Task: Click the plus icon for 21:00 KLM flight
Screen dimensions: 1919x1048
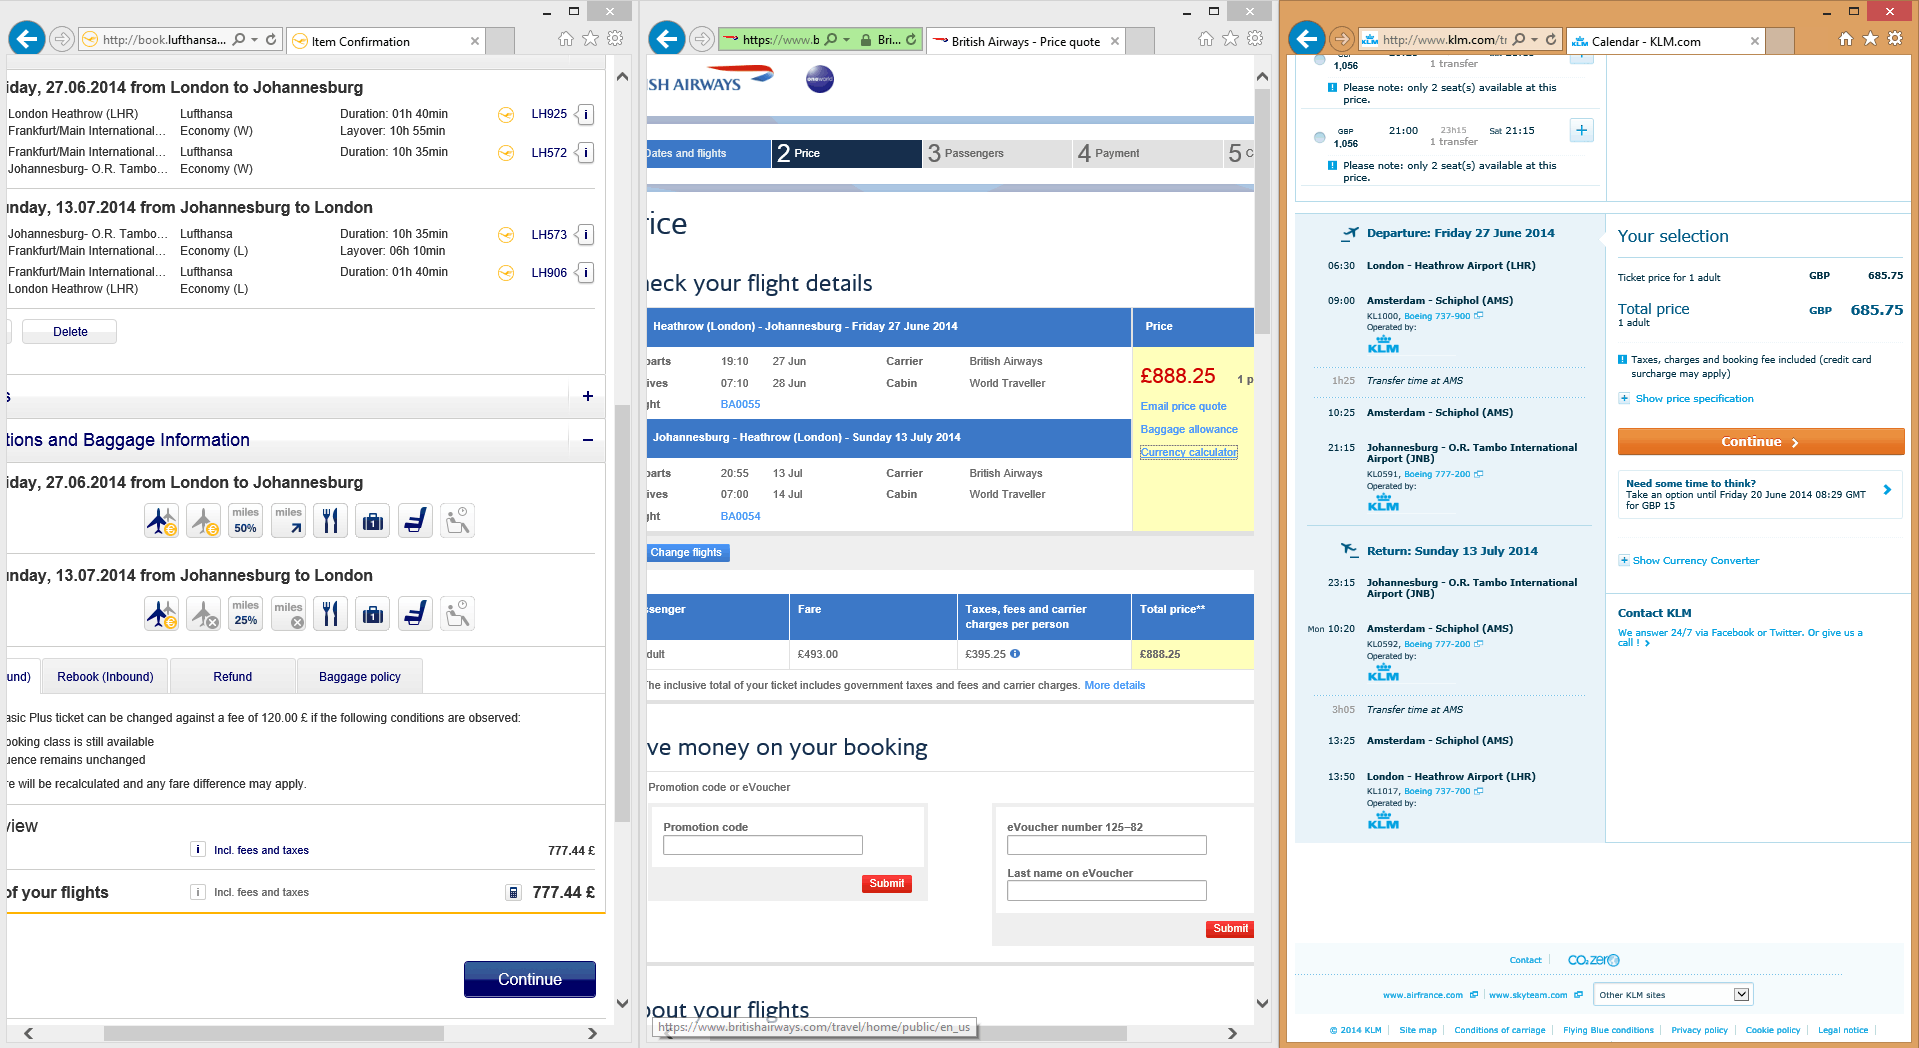Action: point(1581,130)
